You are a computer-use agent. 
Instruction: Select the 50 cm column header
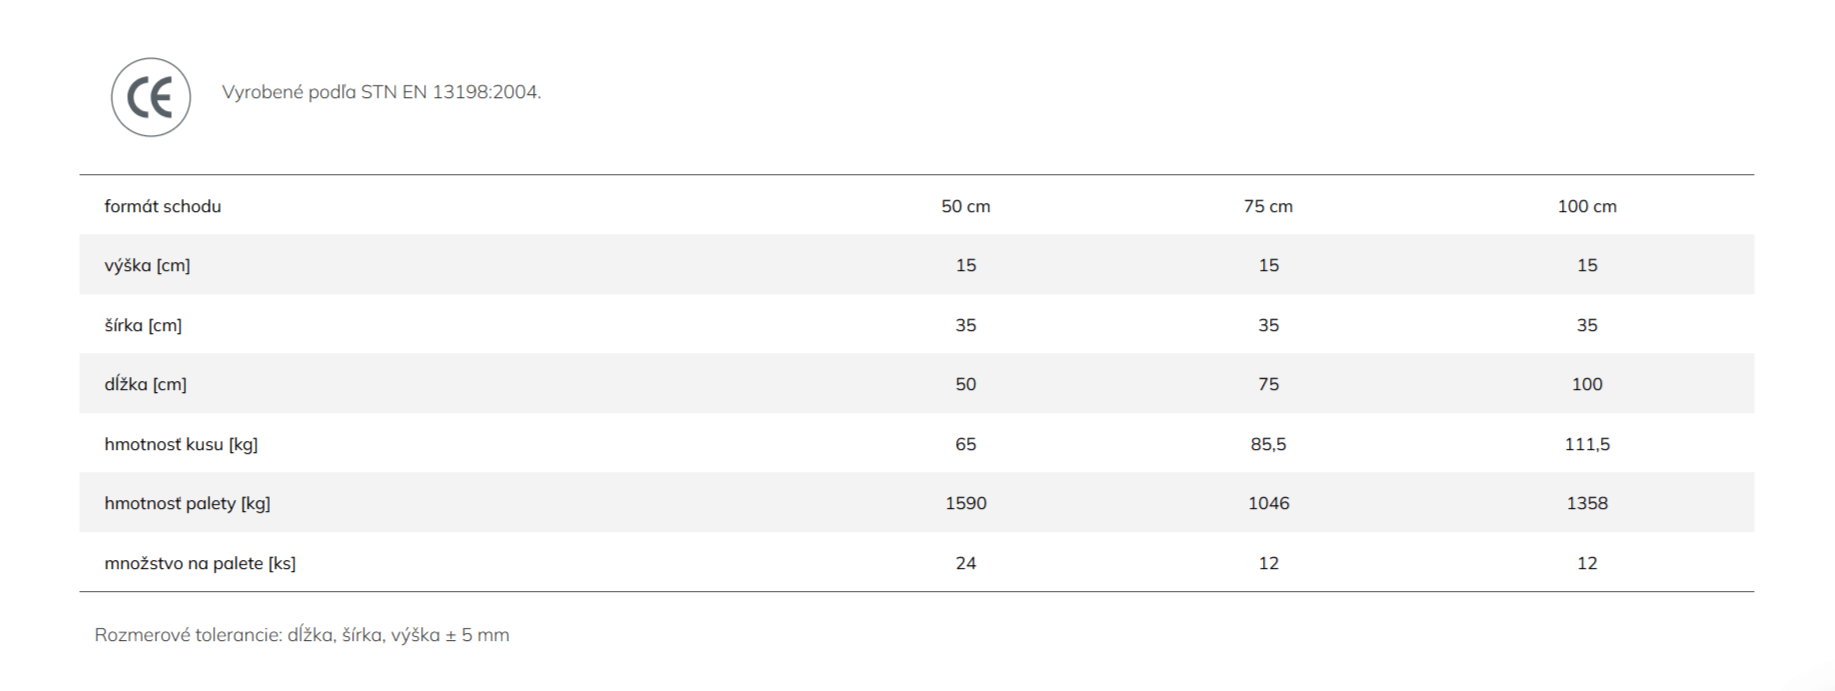(966, 206)
